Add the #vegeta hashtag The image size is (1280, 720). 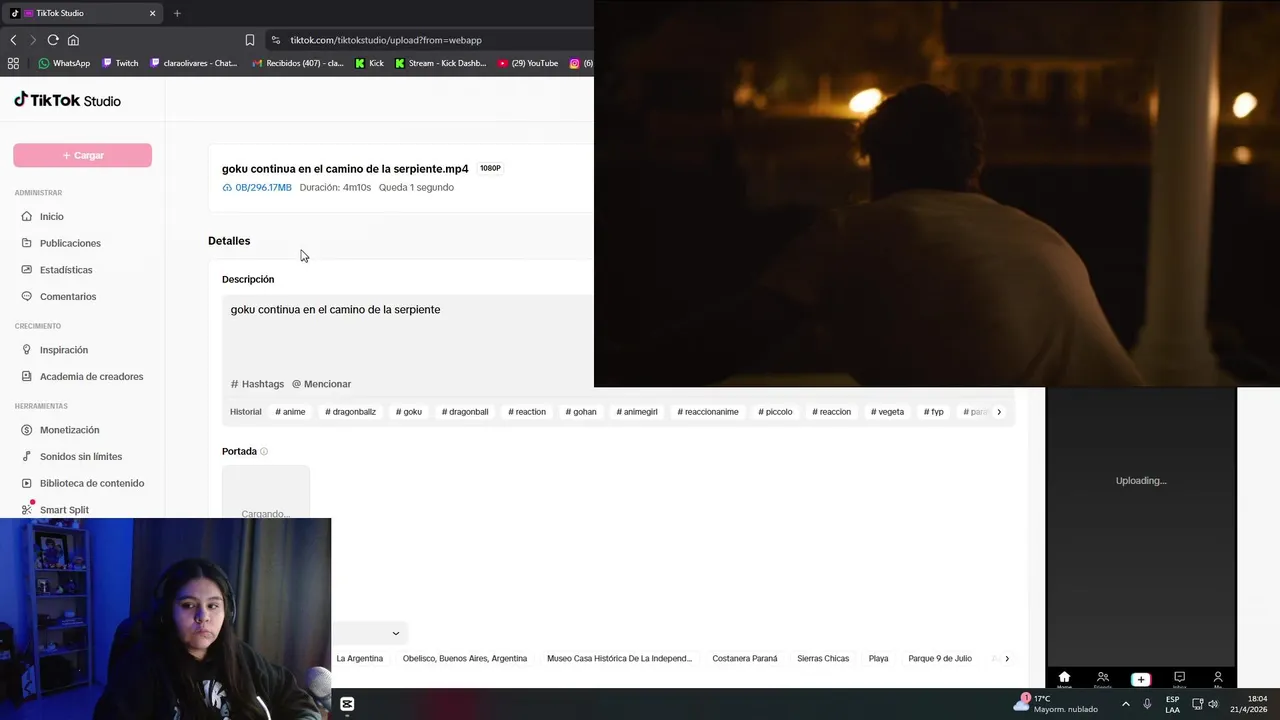pos(887,412)
